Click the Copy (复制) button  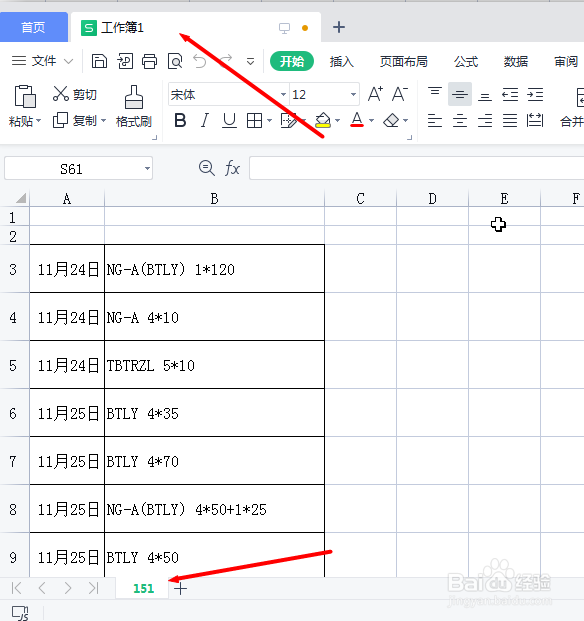point(75,120)
